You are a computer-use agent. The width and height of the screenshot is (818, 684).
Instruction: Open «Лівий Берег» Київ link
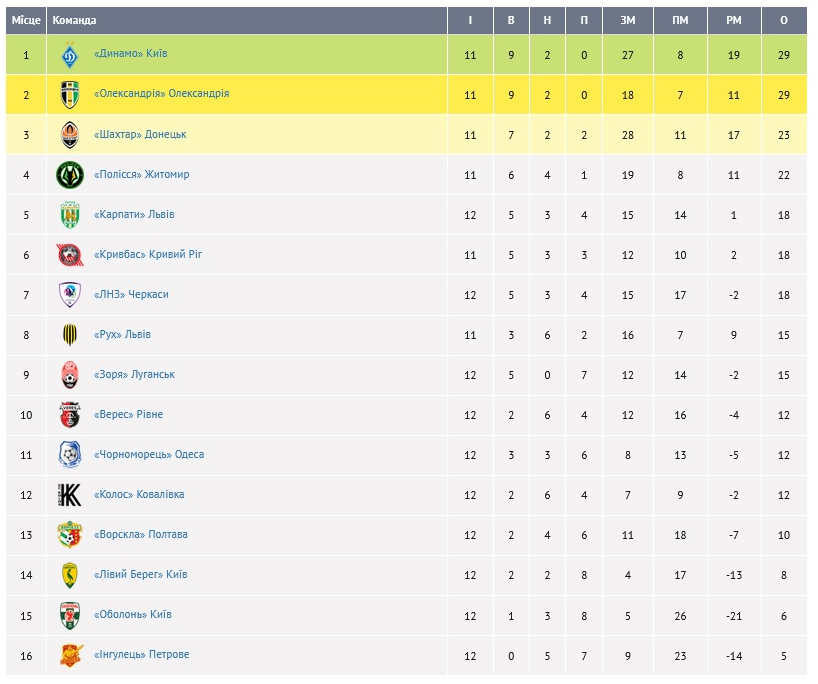[140, 574]
